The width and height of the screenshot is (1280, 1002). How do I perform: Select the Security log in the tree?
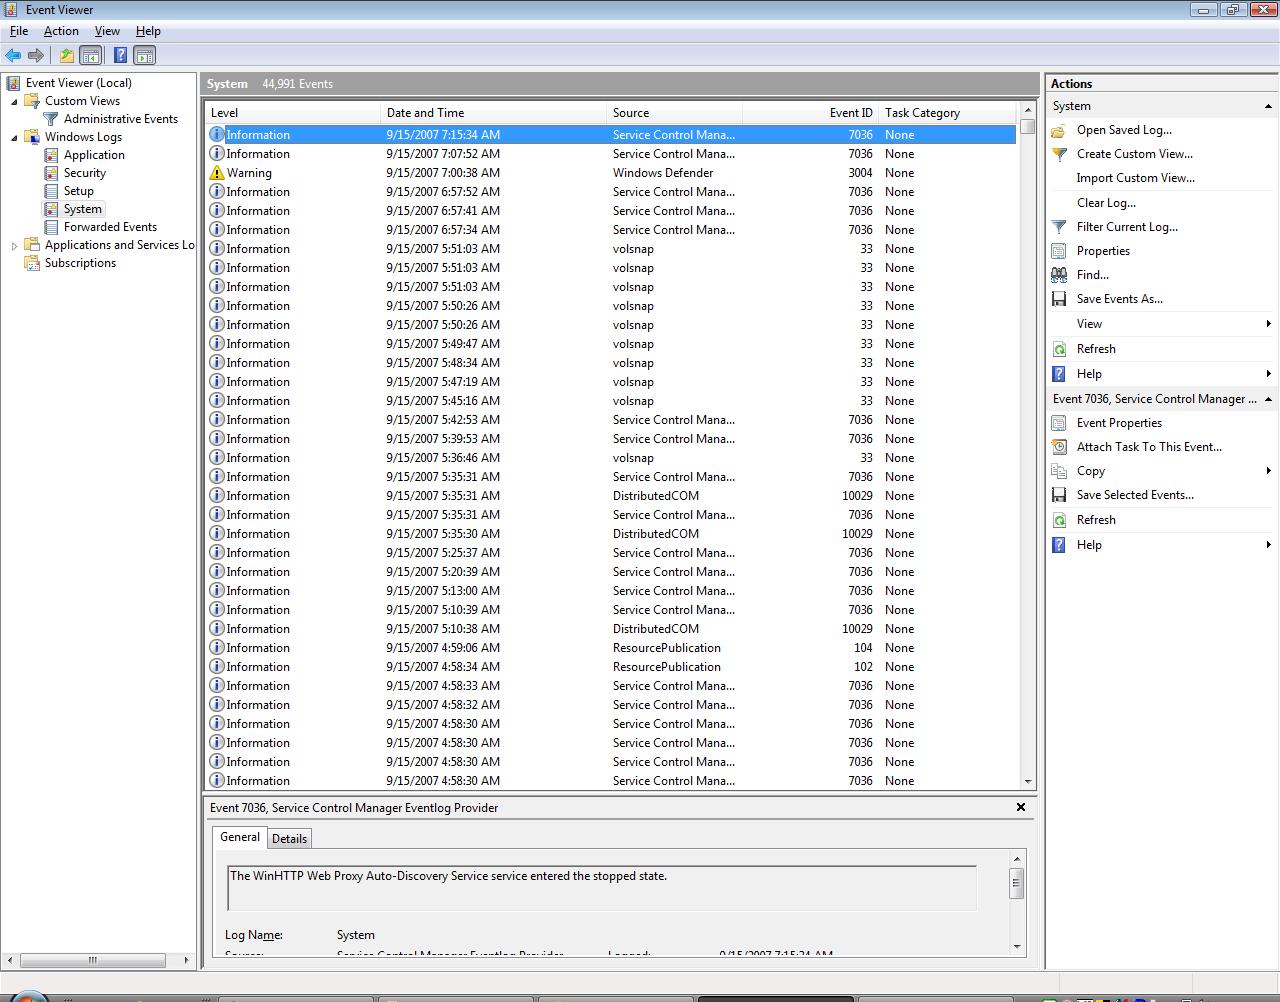point(84,172)
